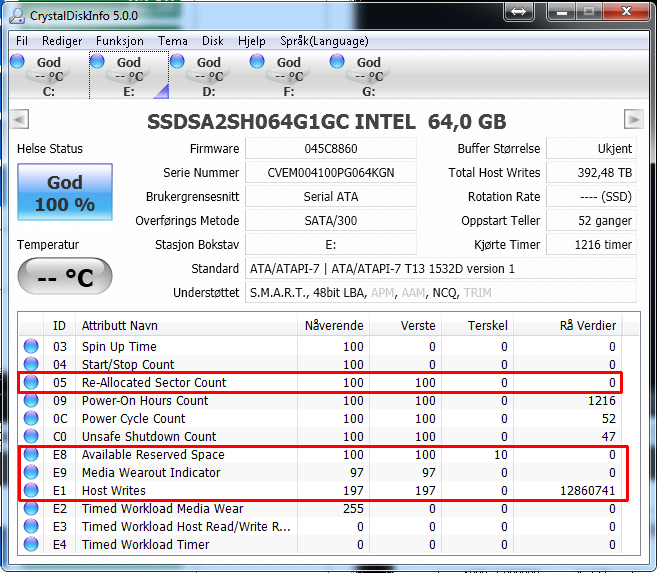Viewport: 657px width, 573px height.
Task: Open the Rediger menu
Action: click(x=62, y=41)
